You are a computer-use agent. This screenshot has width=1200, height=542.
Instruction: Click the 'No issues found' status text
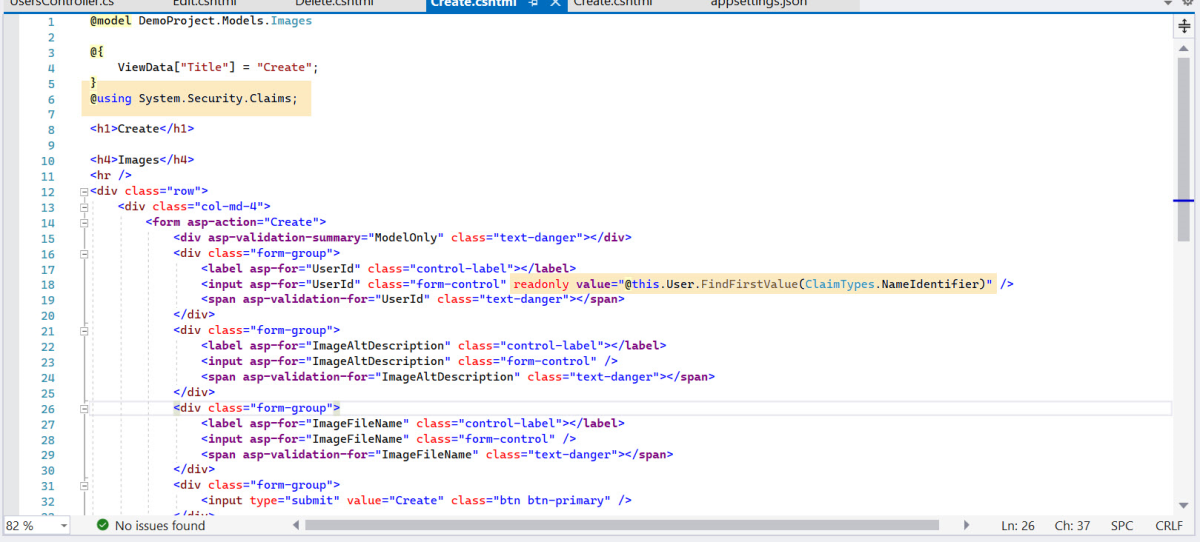pyautogui.click(x=160, y=526)
